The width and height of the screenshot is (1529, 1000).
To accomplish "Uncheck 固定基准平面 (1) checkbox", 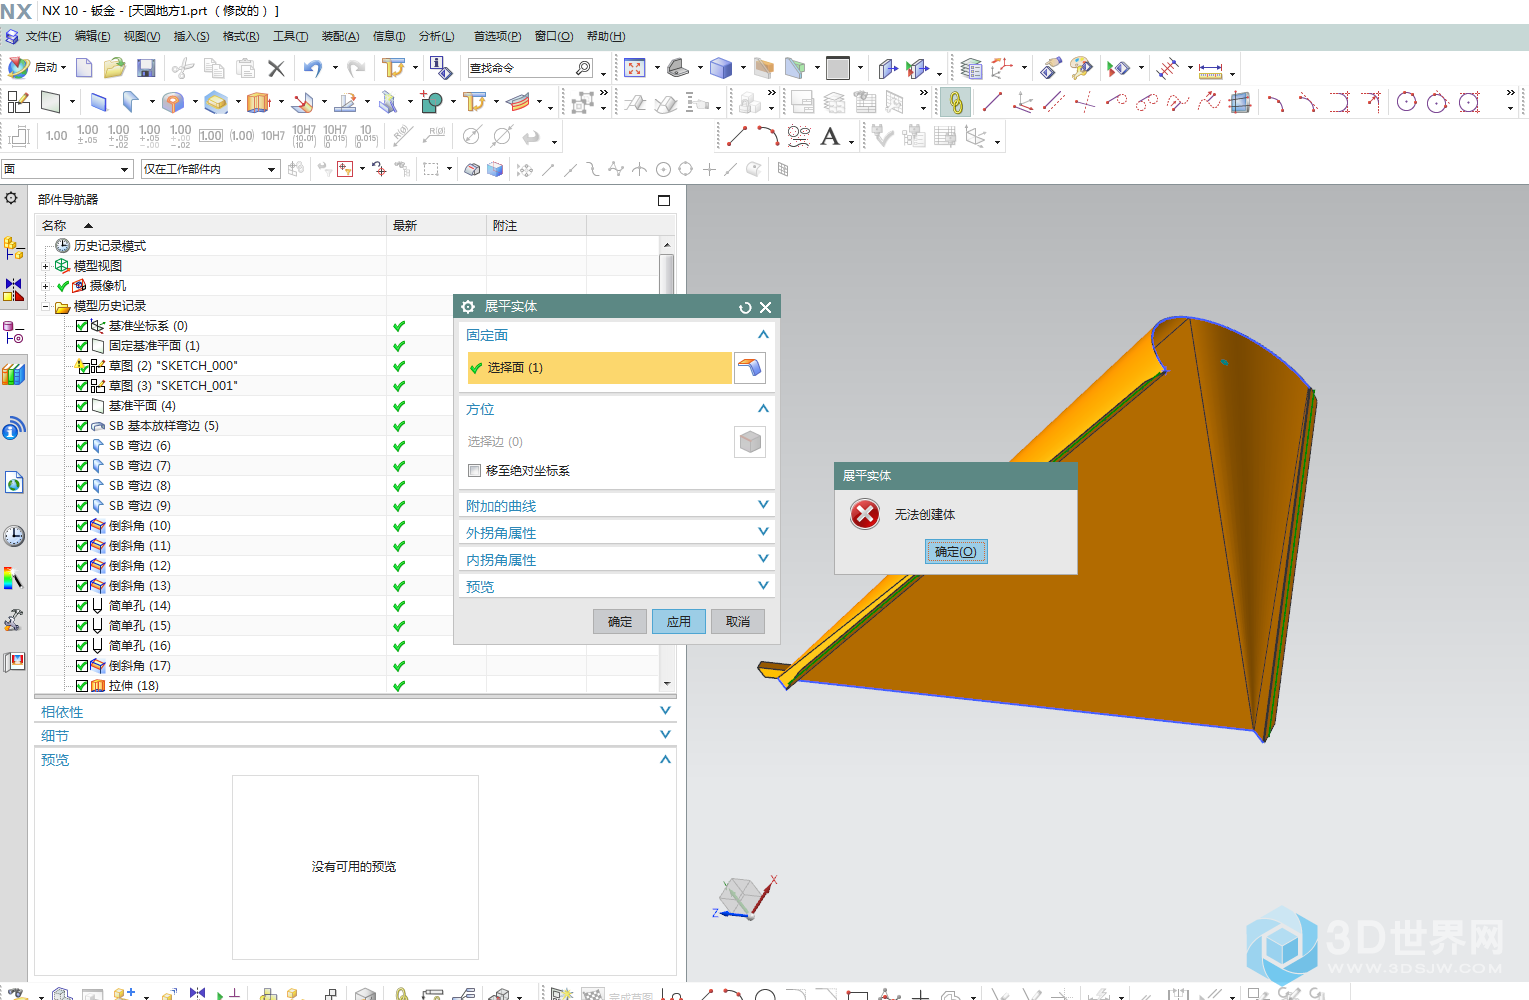I will coord(82,346).
